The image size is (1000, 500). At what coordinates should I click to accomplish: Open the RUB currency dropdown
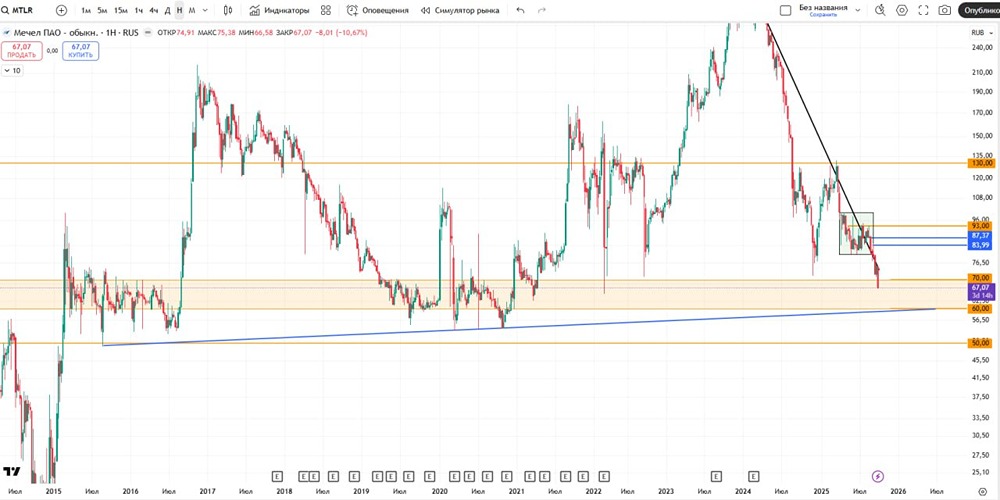pyautogui.click(x=982, y=33)
